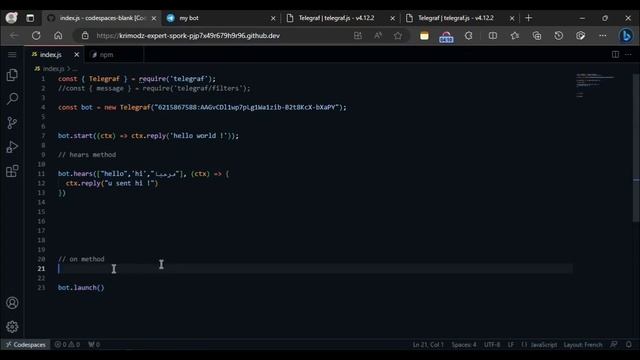The height and width of the screenshot is (360, 640).
Task: Open forwarded ports status item
Action: click(x=94, y=344)
